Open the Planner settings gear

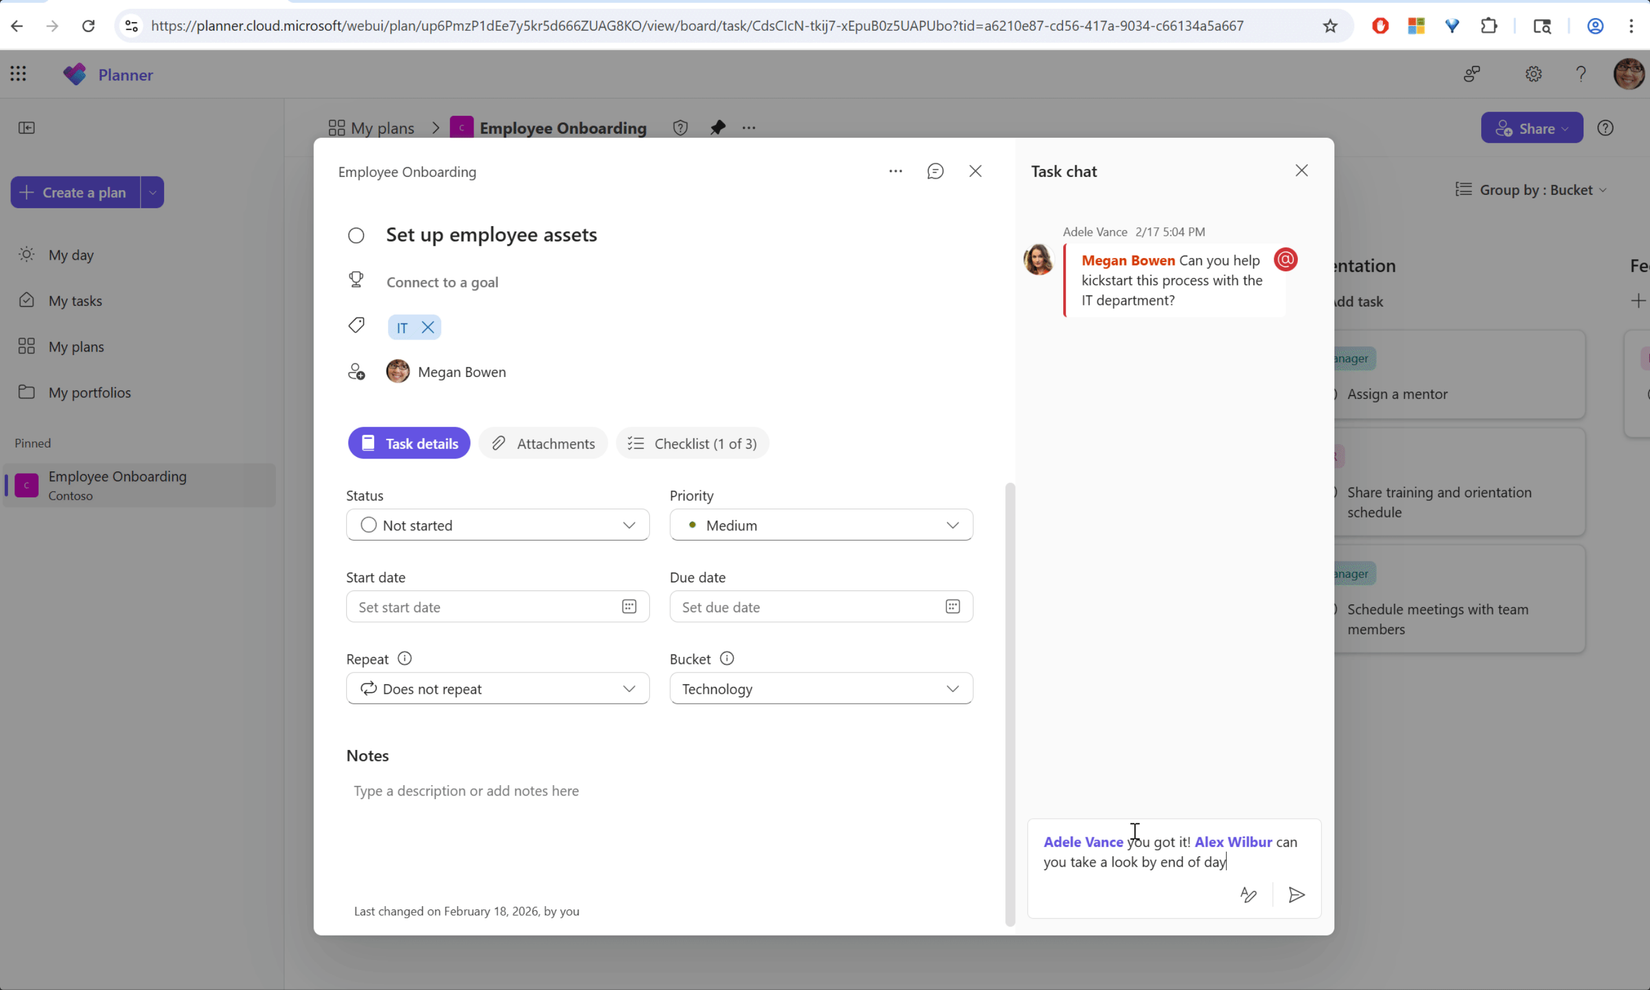(1533, 73)
